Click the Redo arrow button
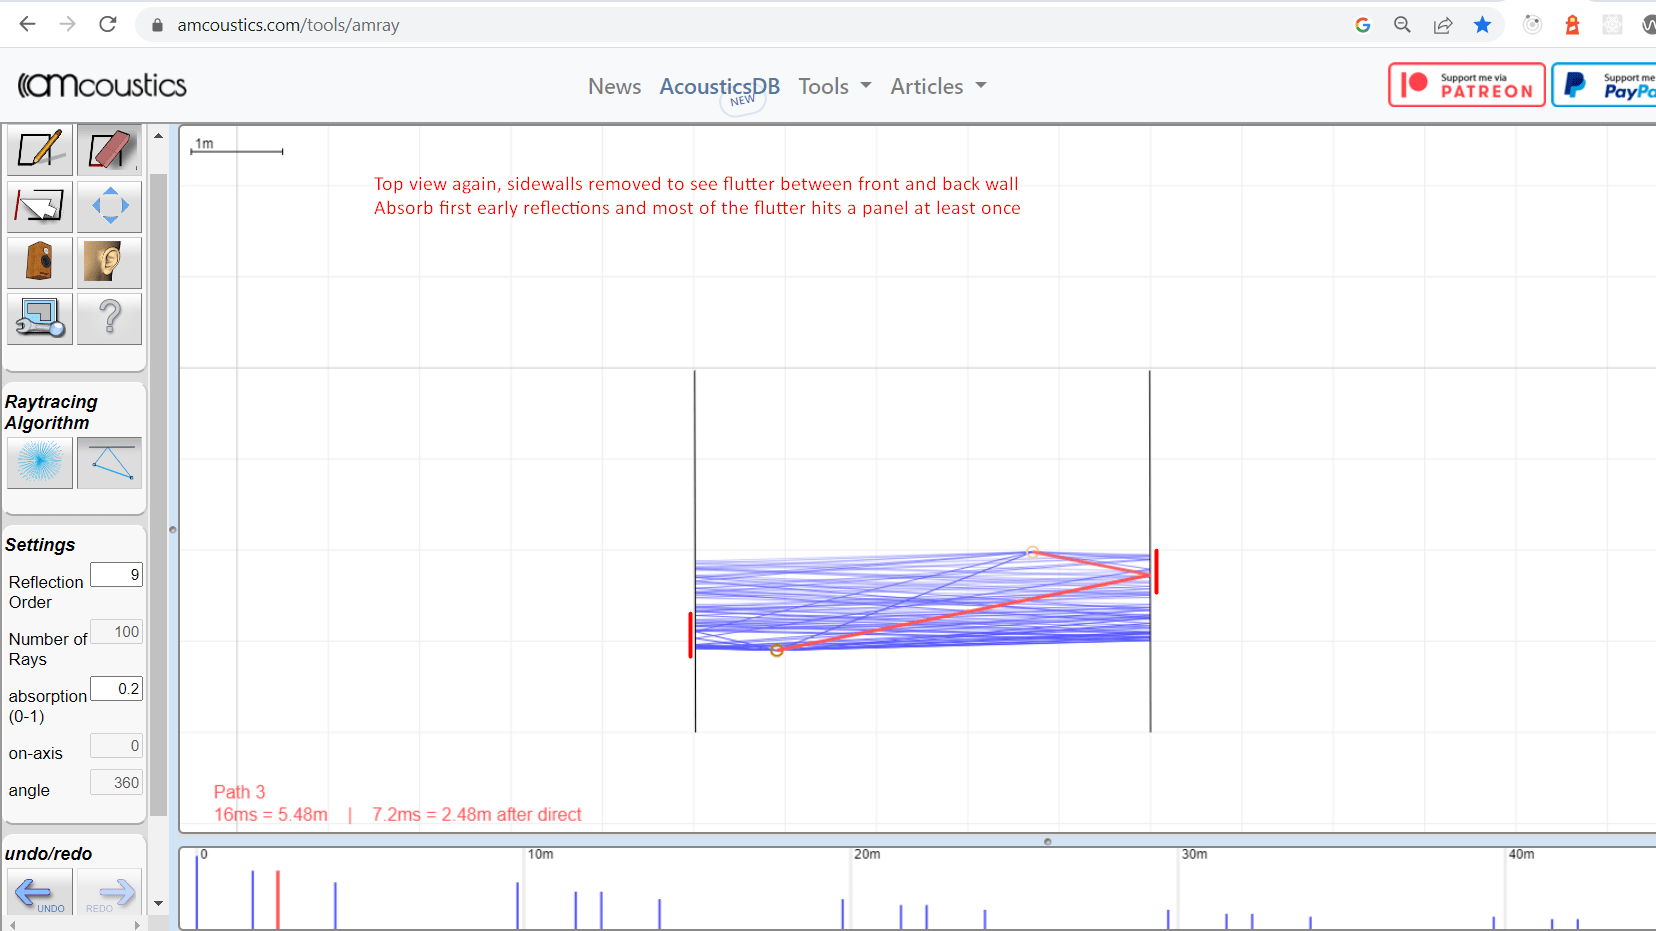Viewport: 1656px width, 931px height. tap(109, 892)
